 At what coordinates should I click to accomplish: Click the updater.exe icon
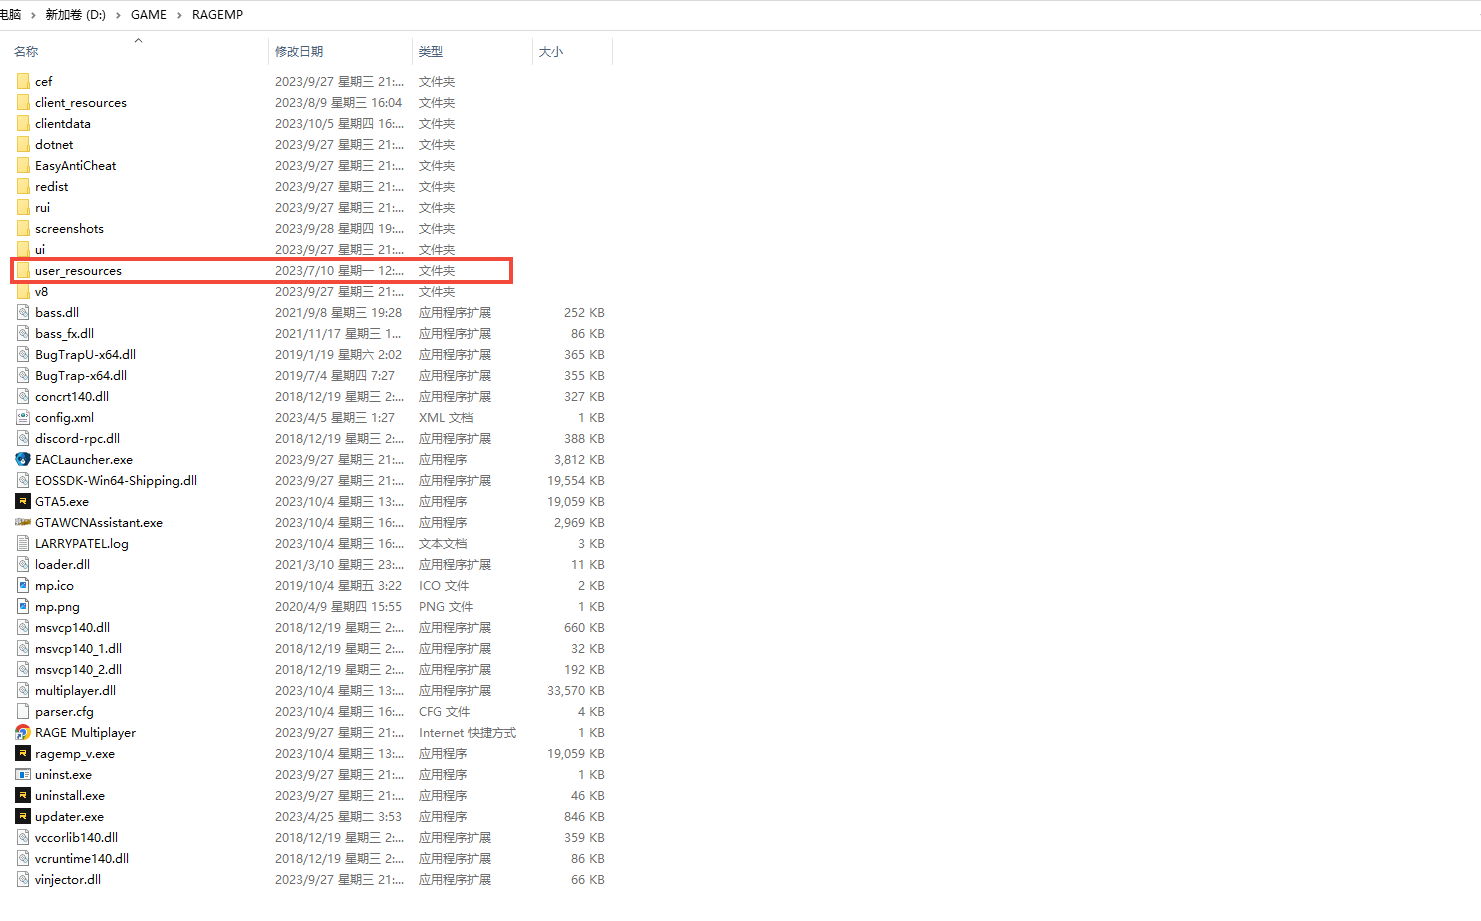coord(23,816)
